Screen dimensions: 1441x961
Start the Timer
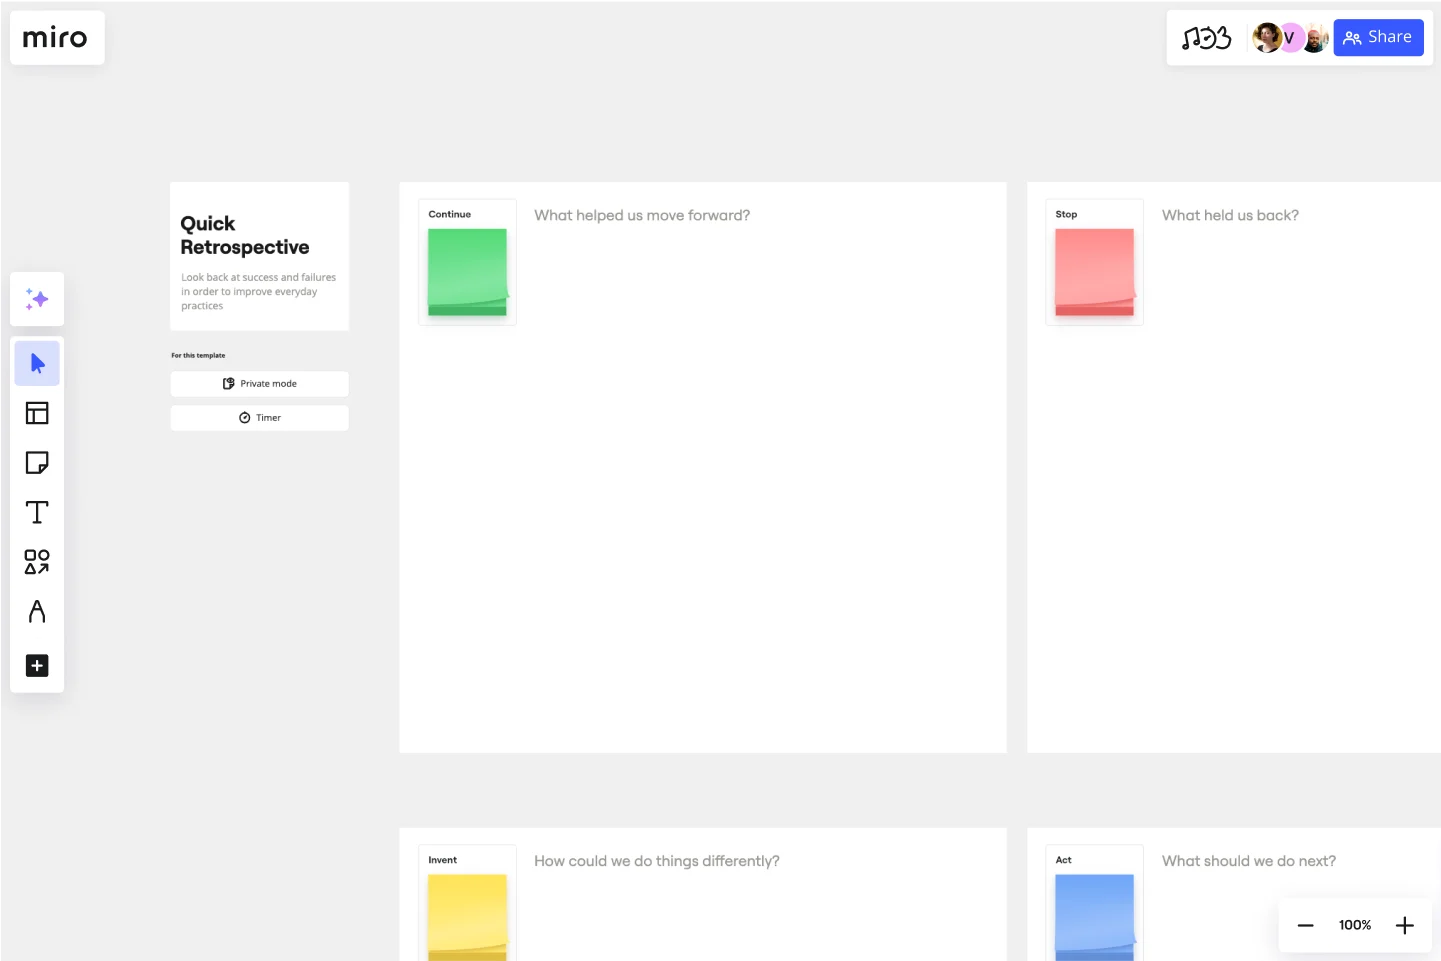[x=260, y=418]
